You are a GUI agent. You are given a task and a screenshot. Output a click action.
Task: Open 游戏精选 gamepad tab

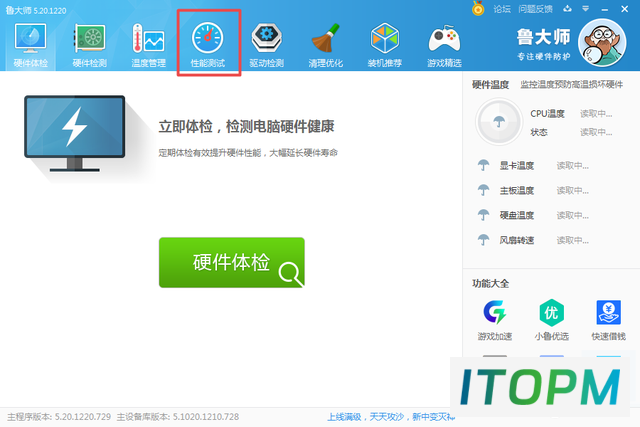[444, 45]
